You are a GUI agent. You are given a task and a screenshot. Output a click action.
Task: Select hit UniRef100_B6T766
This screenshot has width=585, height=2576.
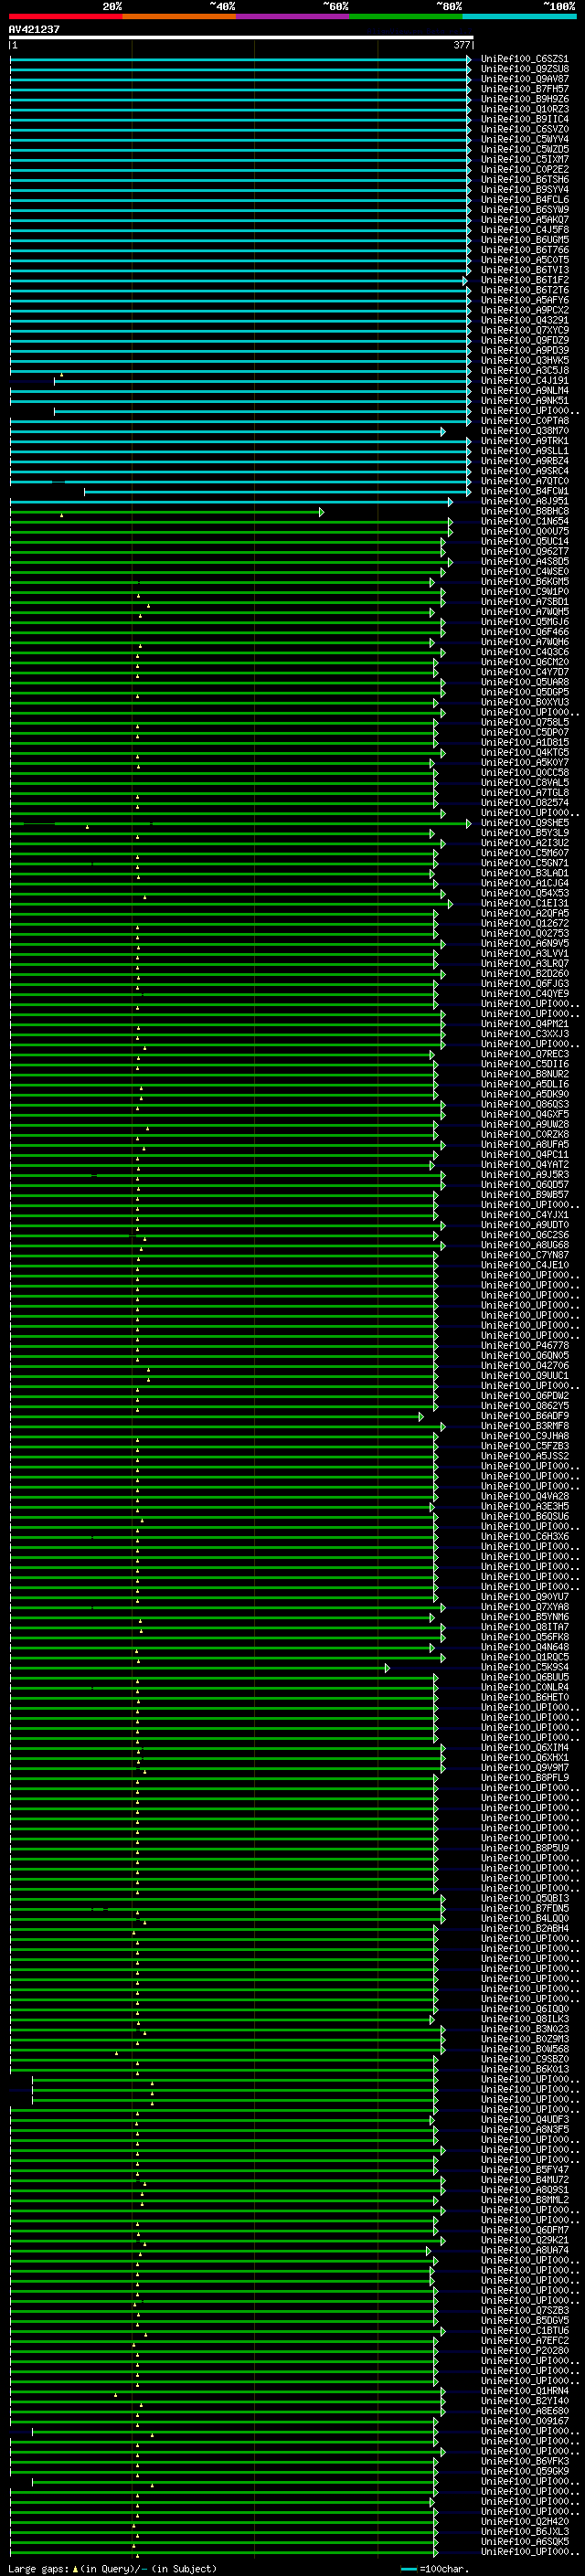pos(524,250)
